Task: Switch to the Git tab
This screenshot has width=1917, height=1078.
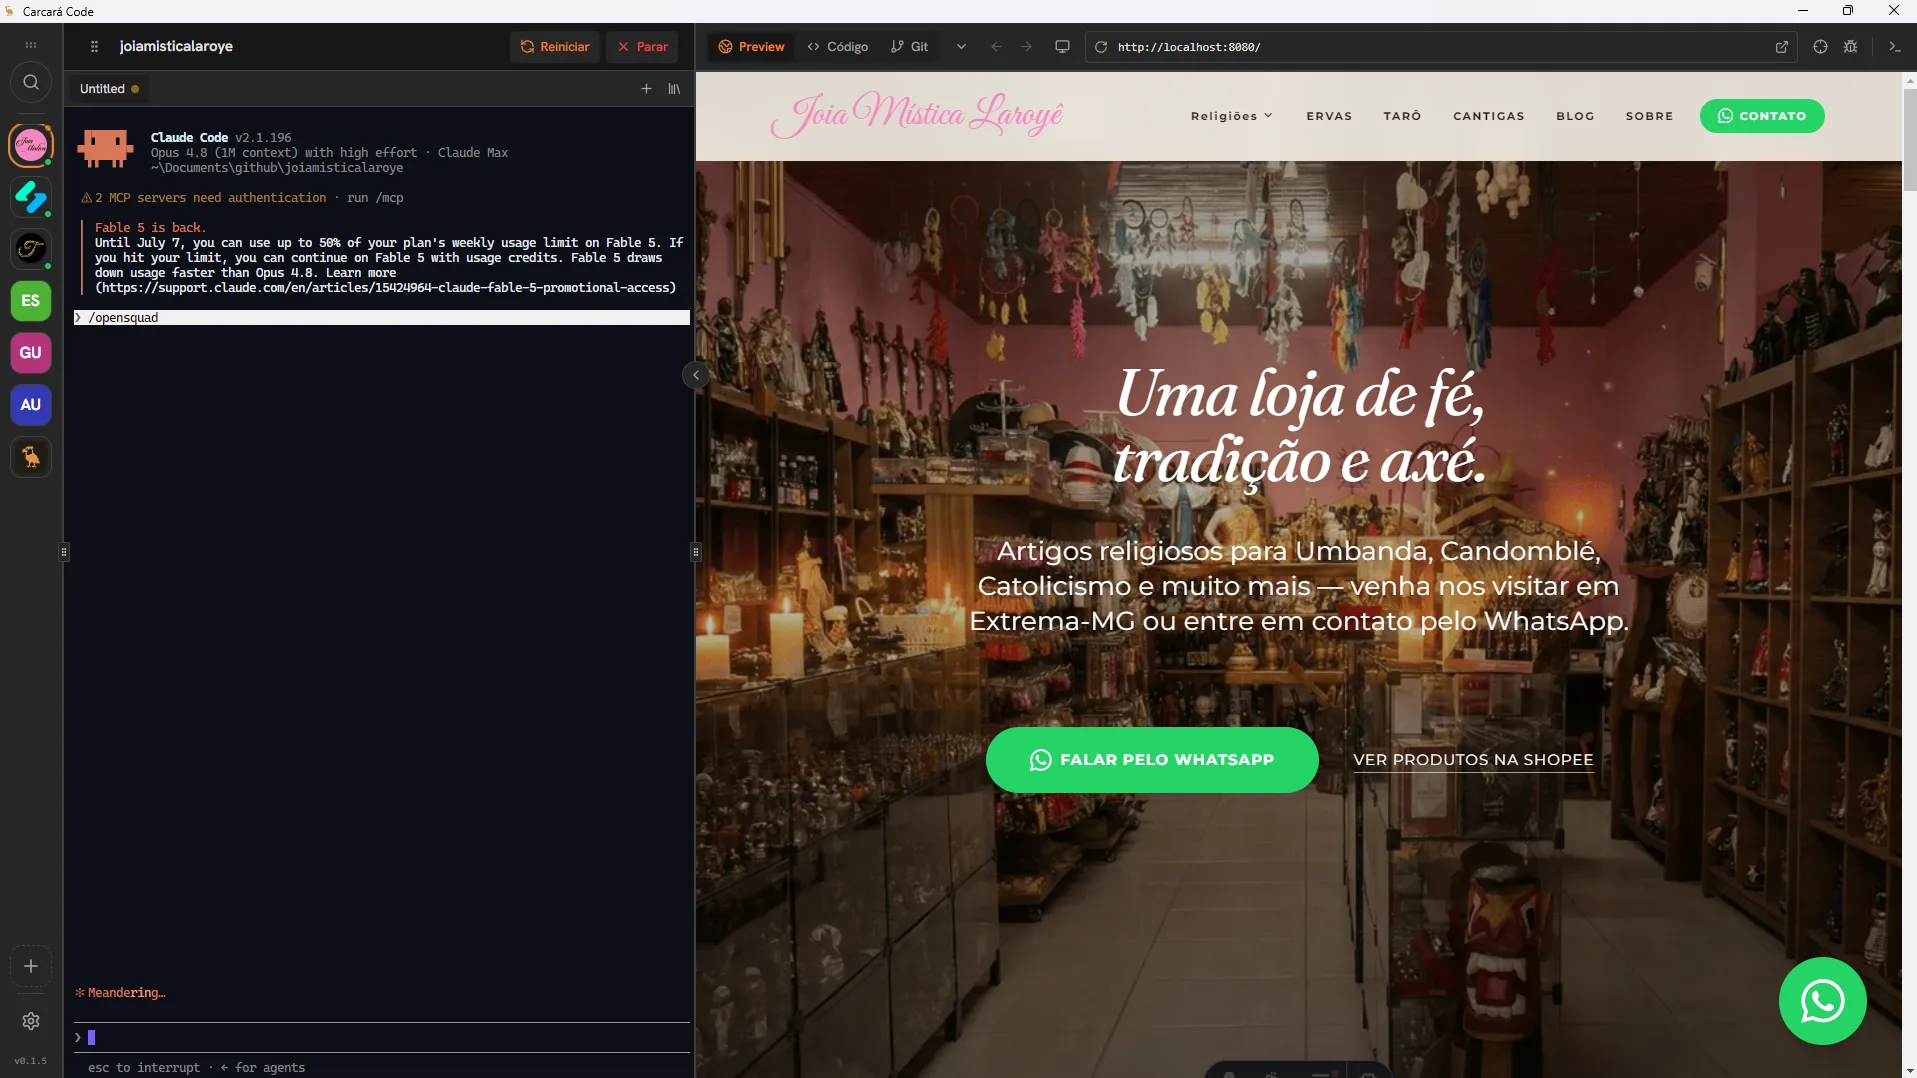Action: (x=910, y=47)
